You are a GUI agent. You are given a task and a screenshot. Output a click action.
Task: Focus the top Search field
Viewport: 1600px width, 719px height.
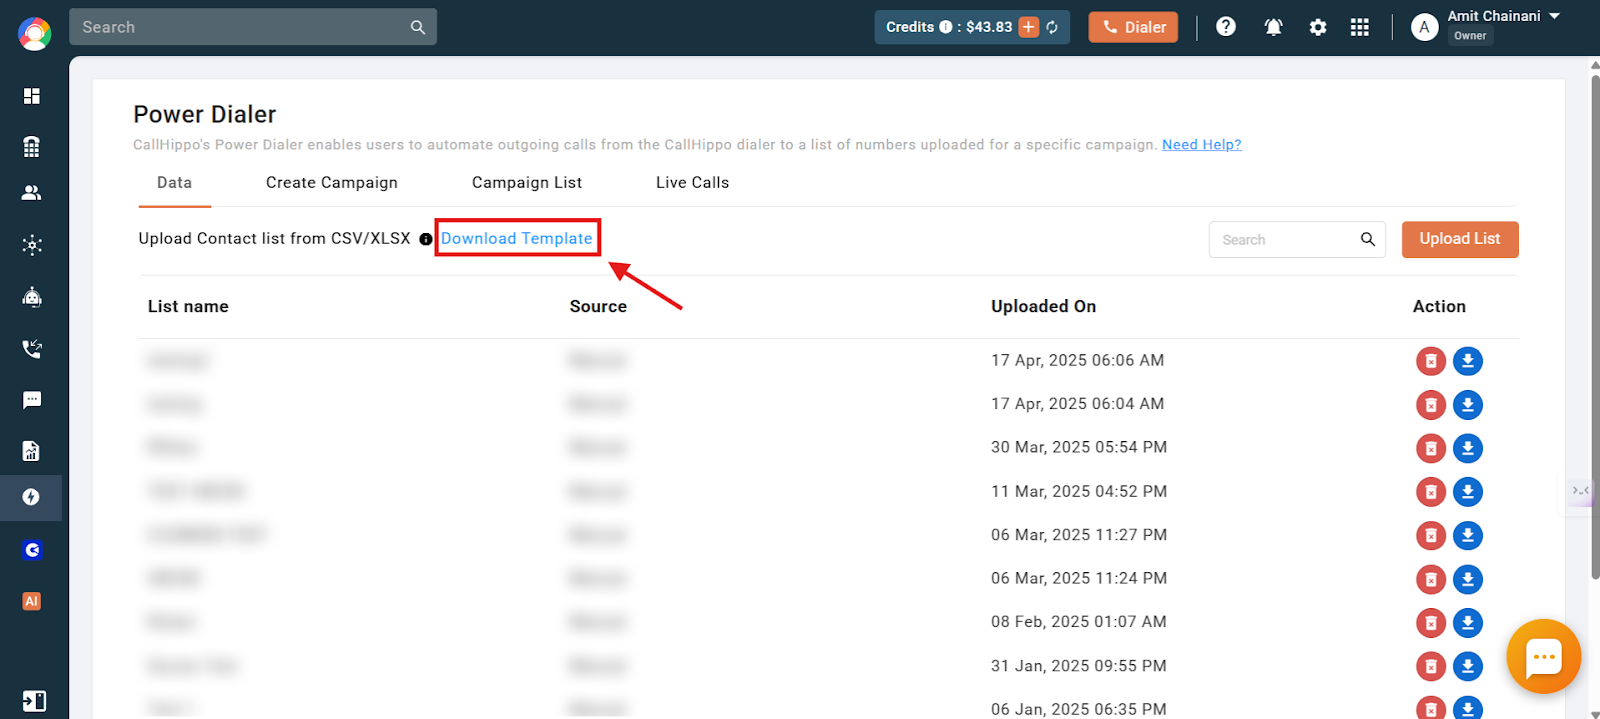(x=253, y=27)
